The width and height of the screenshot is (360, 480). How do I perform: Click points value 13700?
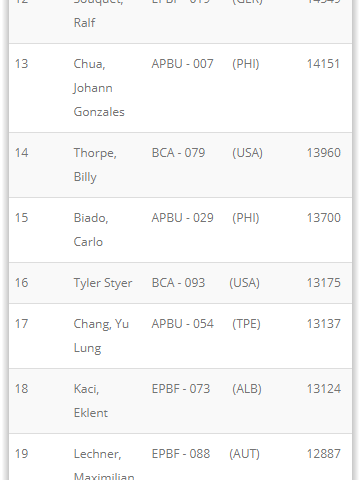click(x=324, y=218)
